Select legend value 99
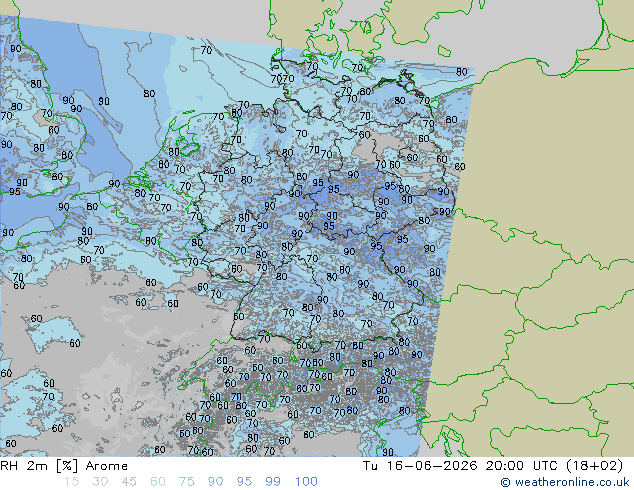Viewport: 634px width, 490px height. [273, 482]
